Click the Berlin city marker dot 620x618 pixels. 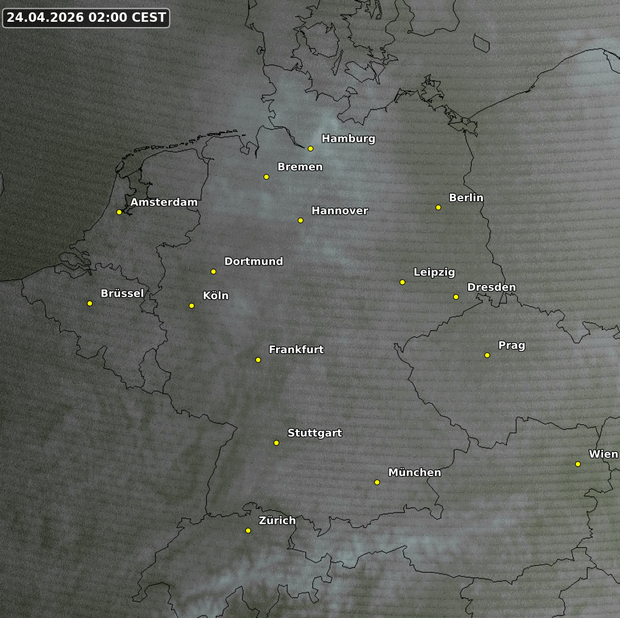tap(438, 207)
